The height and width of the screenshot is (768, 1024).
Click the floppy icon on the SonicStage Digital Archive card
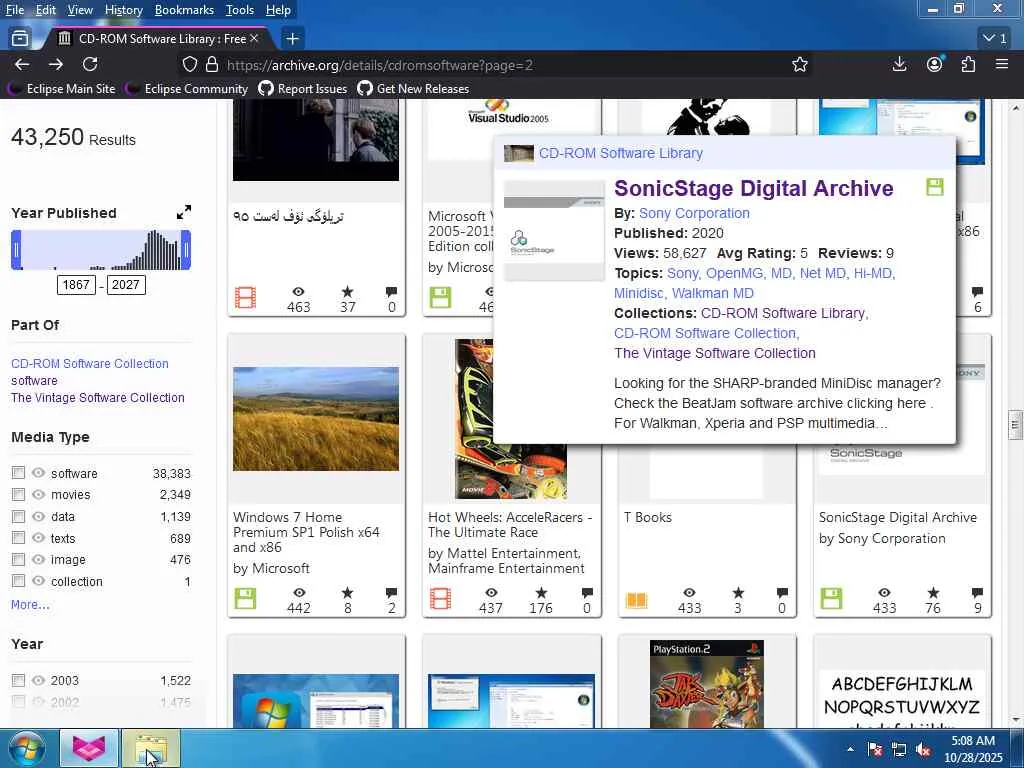coord(831,598)
